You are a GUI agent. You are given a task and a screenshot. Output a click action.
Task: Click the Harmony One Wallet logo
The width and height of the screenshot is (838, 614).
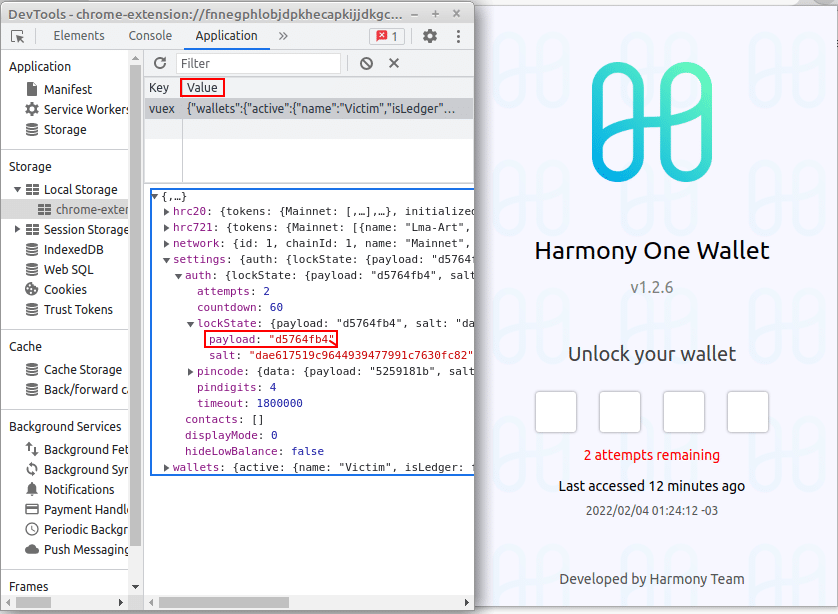(652, 122)
